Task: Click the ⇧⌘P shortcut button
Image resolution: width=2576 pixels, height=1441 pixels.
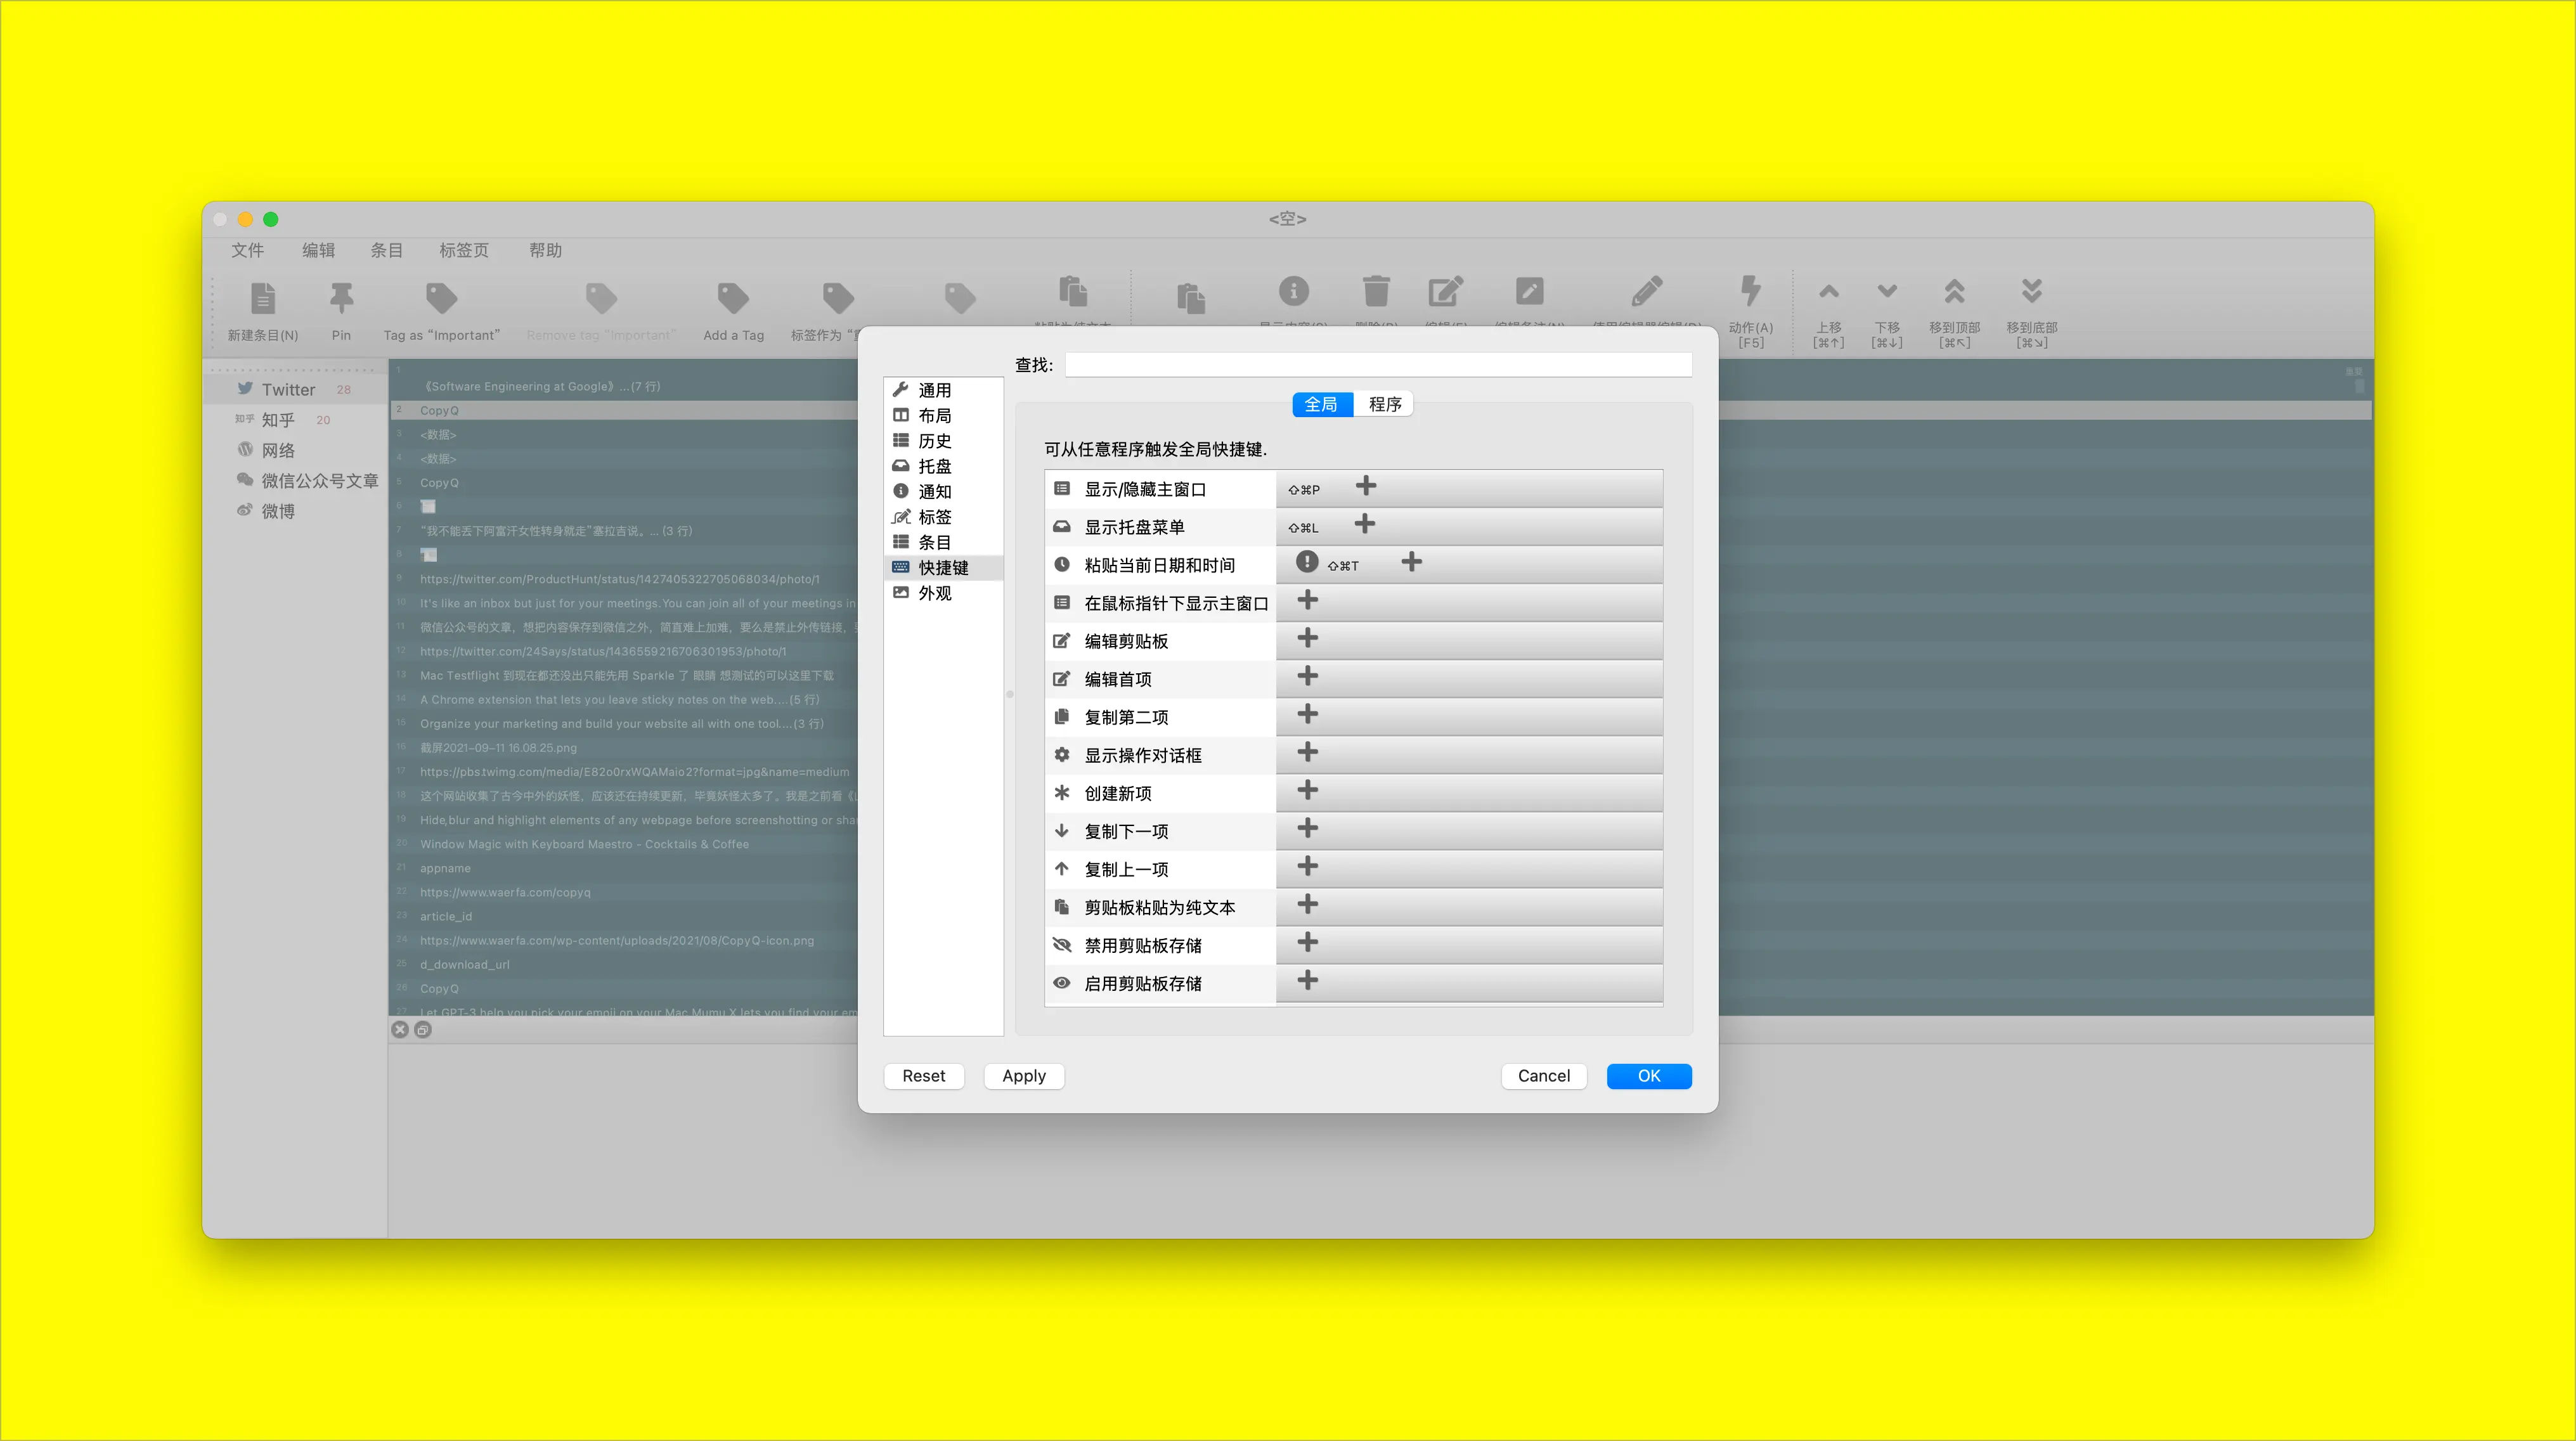Action: point(1304,489)
